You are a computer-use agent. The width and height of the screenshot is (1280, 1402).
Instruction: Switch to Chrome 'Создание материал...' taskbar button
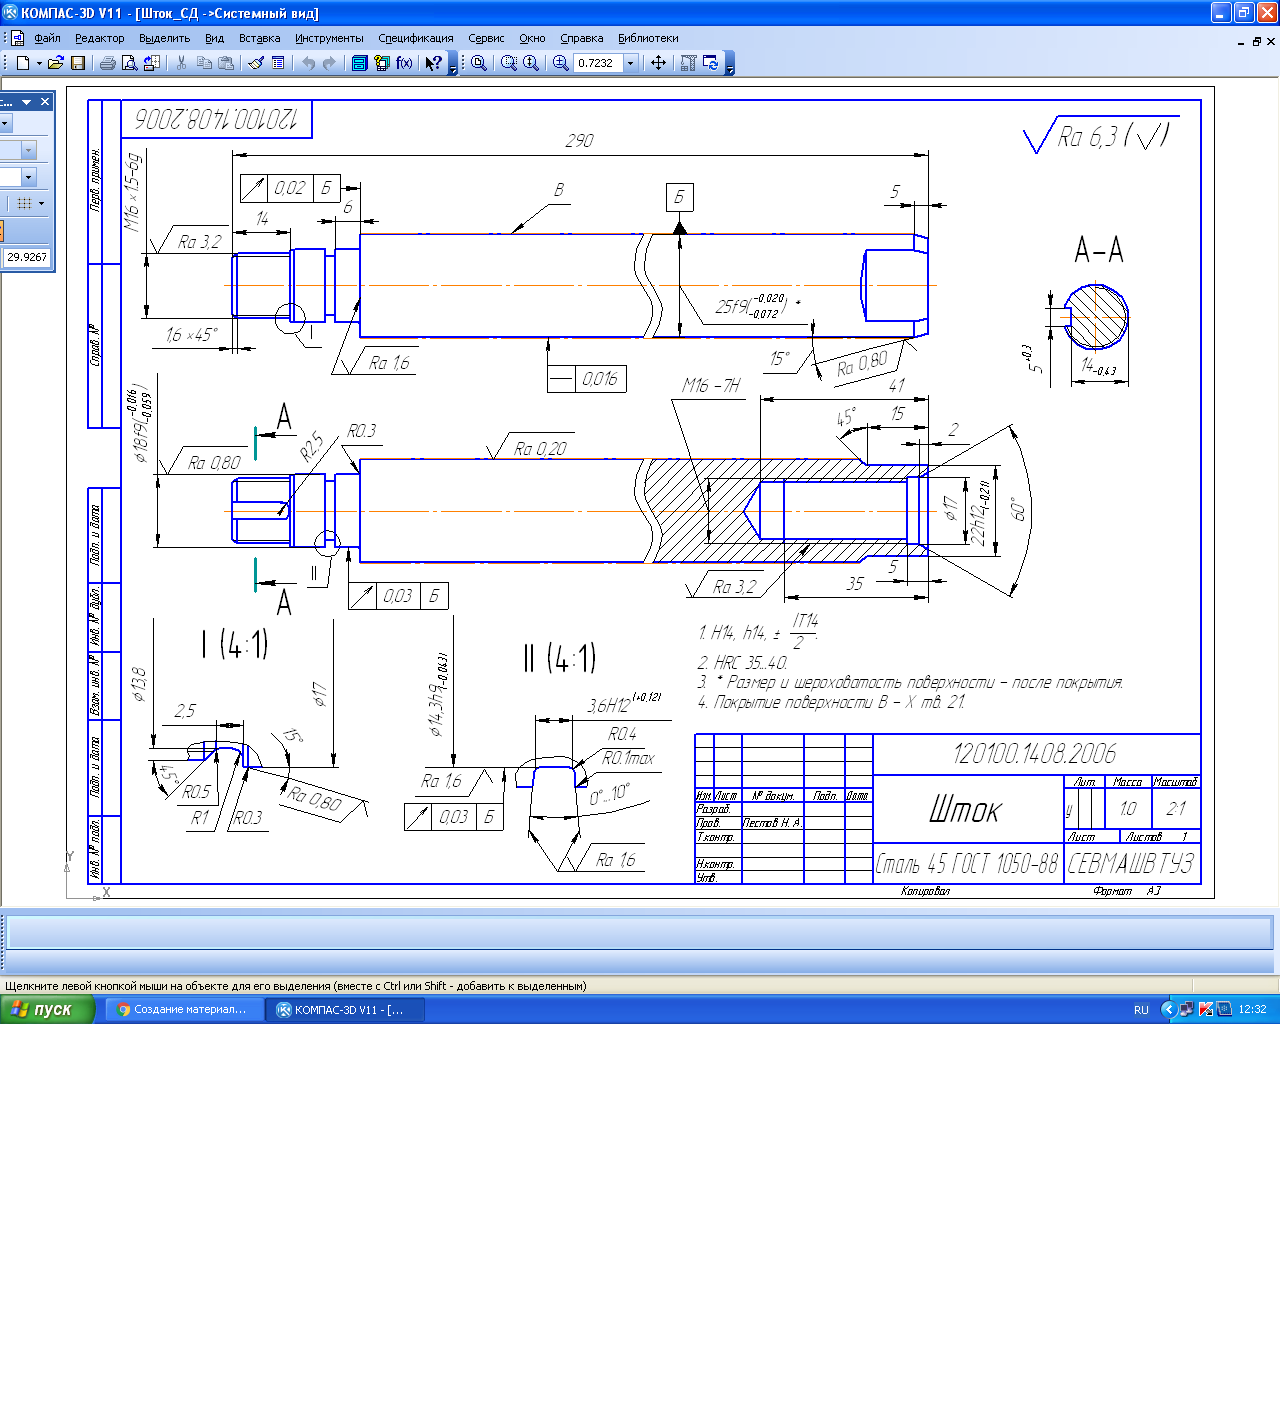tap(184, 1009)
